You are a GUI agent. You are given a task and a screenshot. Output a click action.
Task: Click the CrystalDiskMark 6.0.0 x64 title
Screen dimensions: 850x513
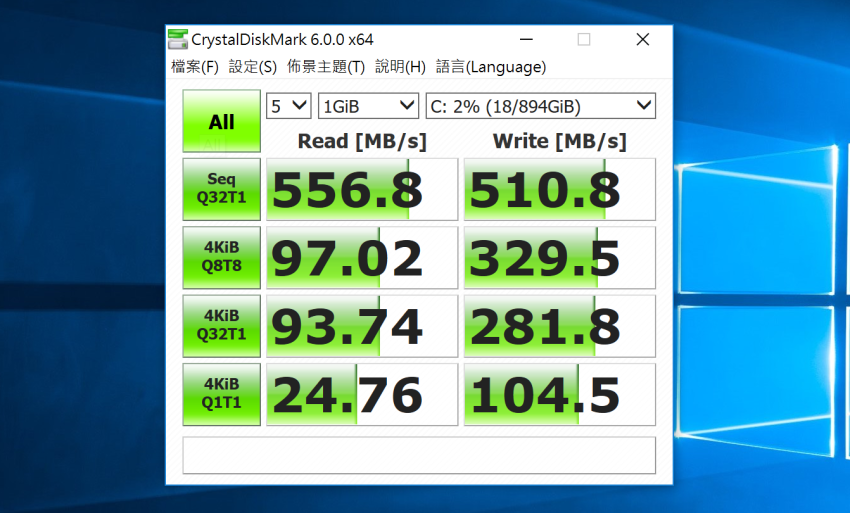(x=282, y=40)
